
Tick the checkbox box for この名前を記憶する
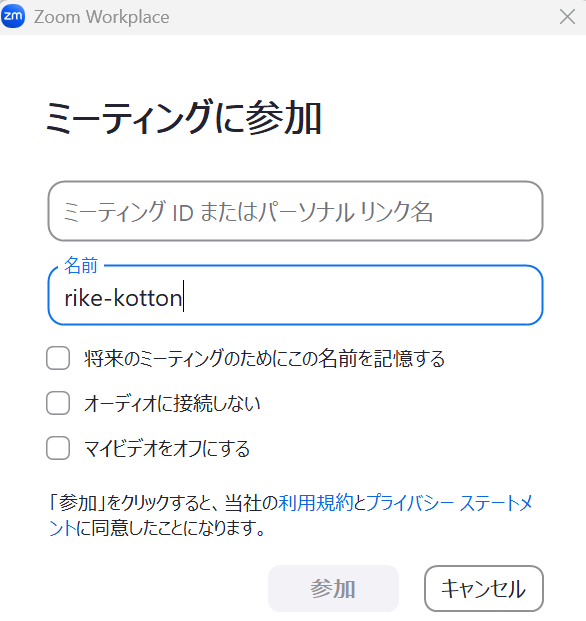pyautogui.click(x=58, y=358)
